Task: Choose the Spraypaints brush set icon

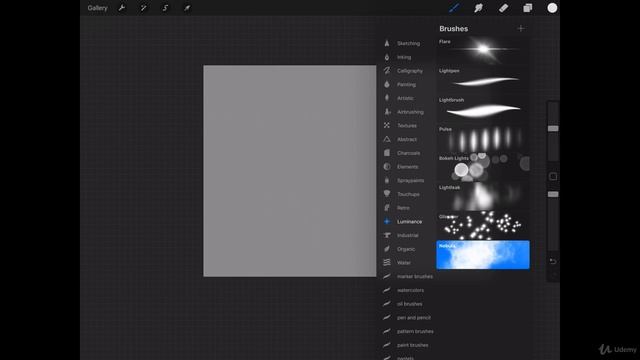Action: (387, 180)
